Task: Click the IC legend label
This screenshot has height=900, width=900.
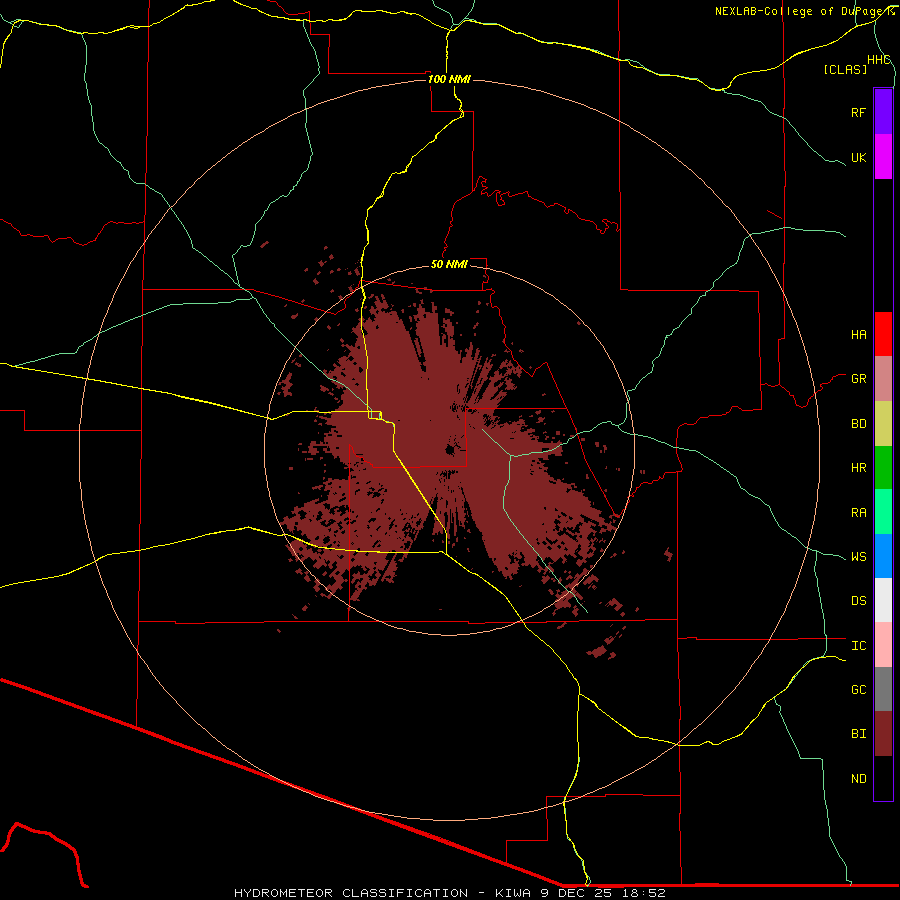Action: pos(858,646)
